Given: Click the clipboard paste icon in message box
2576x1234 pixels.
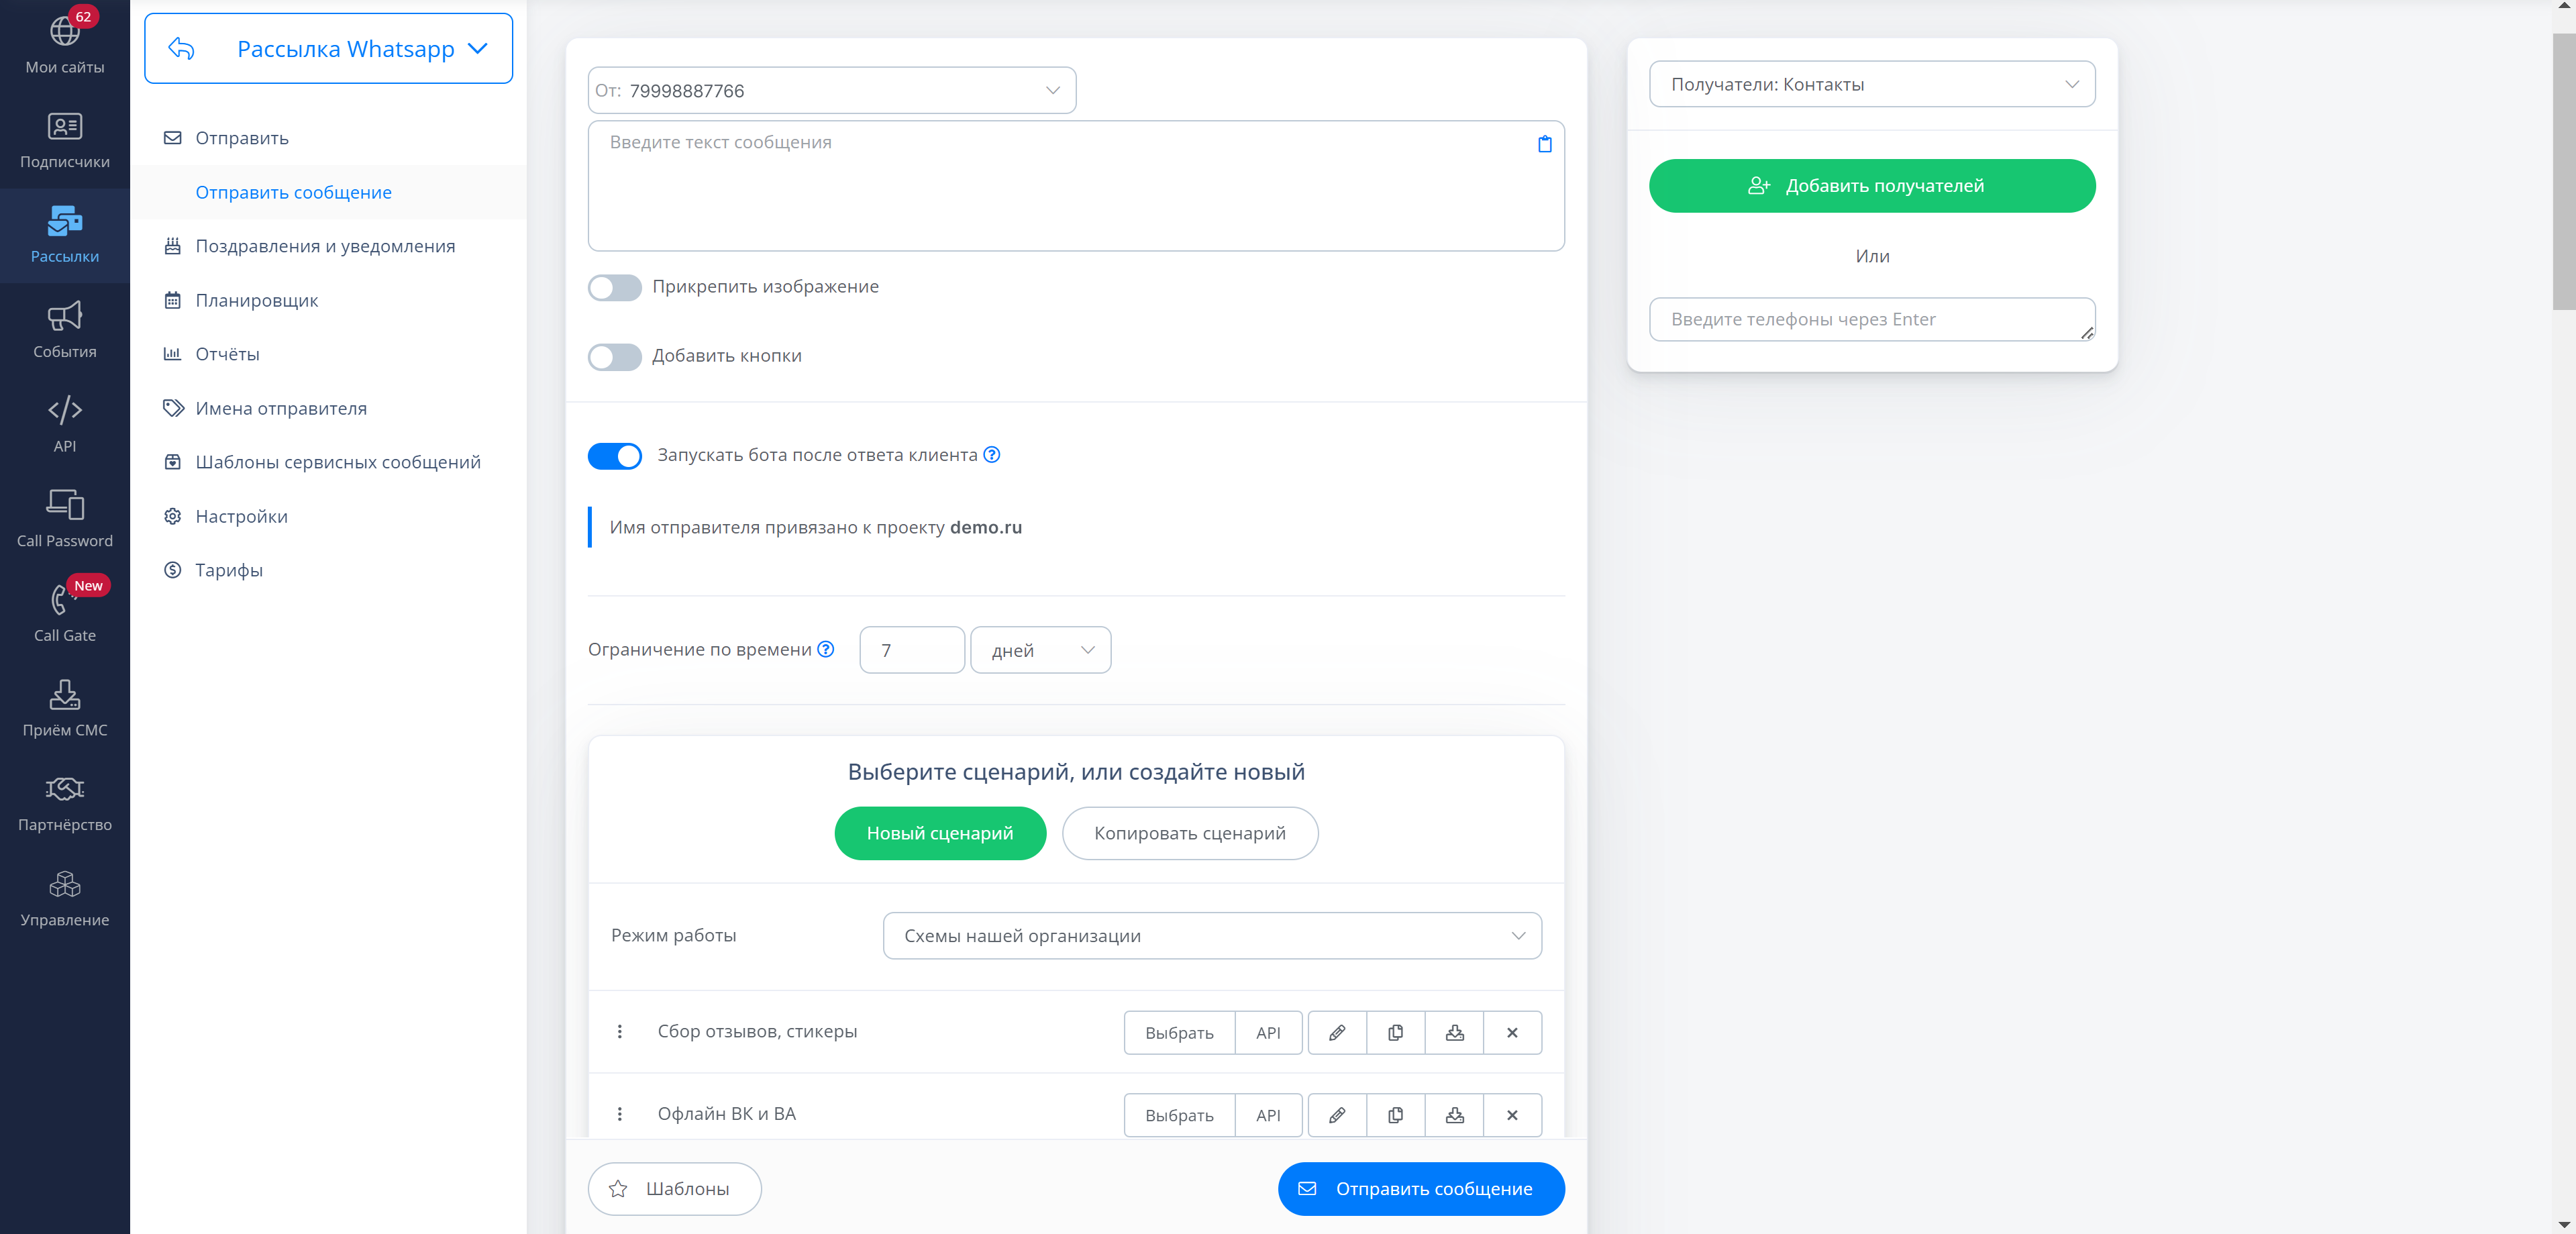Looking at the screenshot, I should [x=1544, y=144].
